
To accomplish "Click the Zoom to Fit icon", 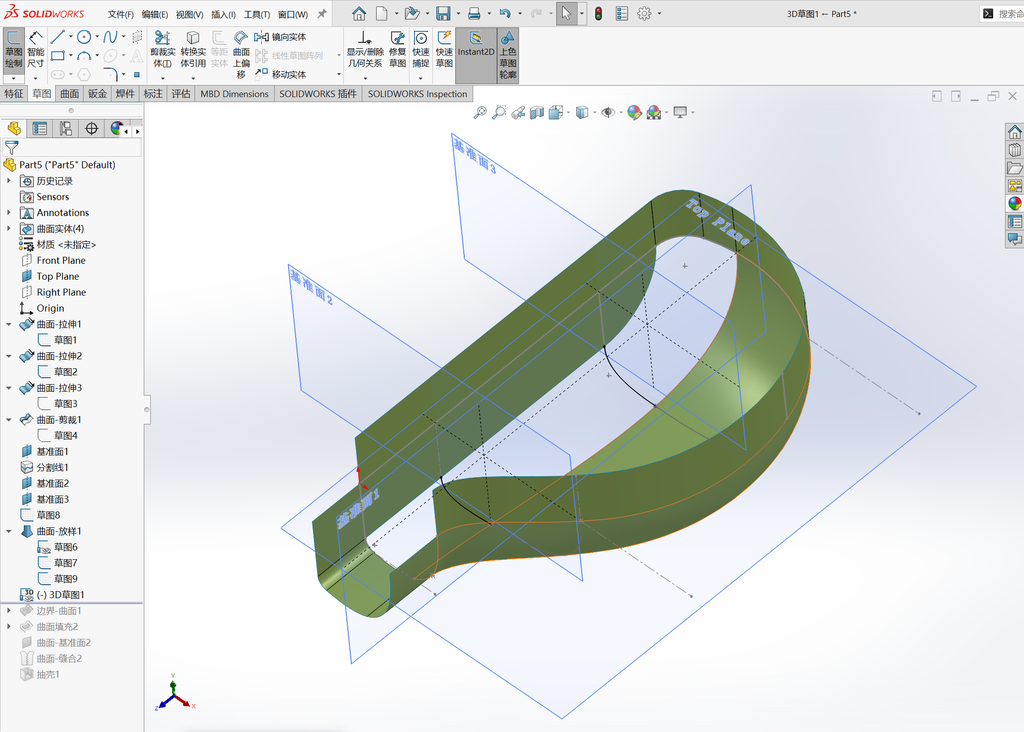I will tap(480, 112).
